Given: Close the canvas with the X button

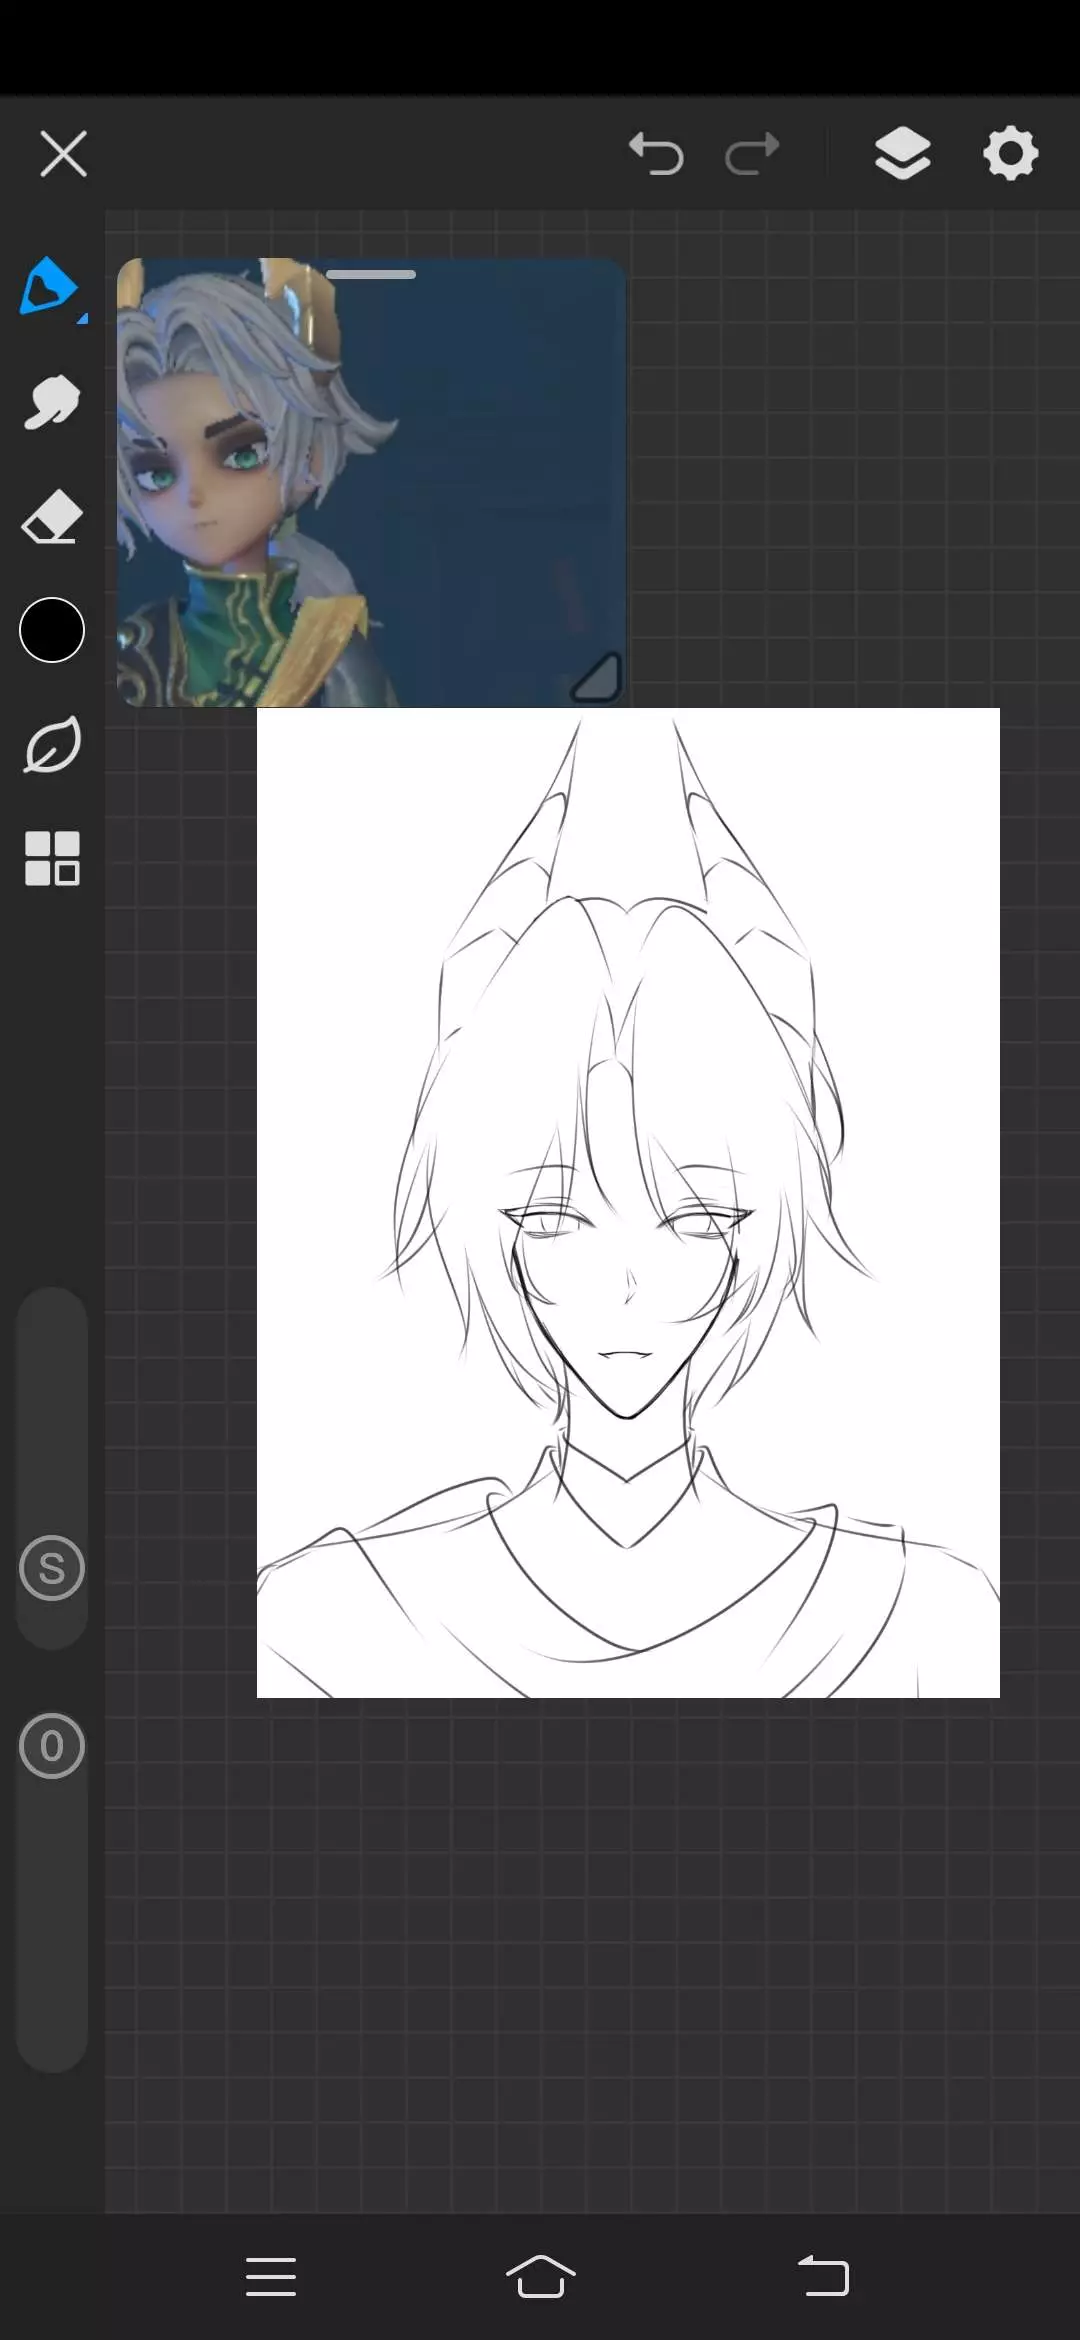Looking at the screenshot, I should (x=63, y=154).
